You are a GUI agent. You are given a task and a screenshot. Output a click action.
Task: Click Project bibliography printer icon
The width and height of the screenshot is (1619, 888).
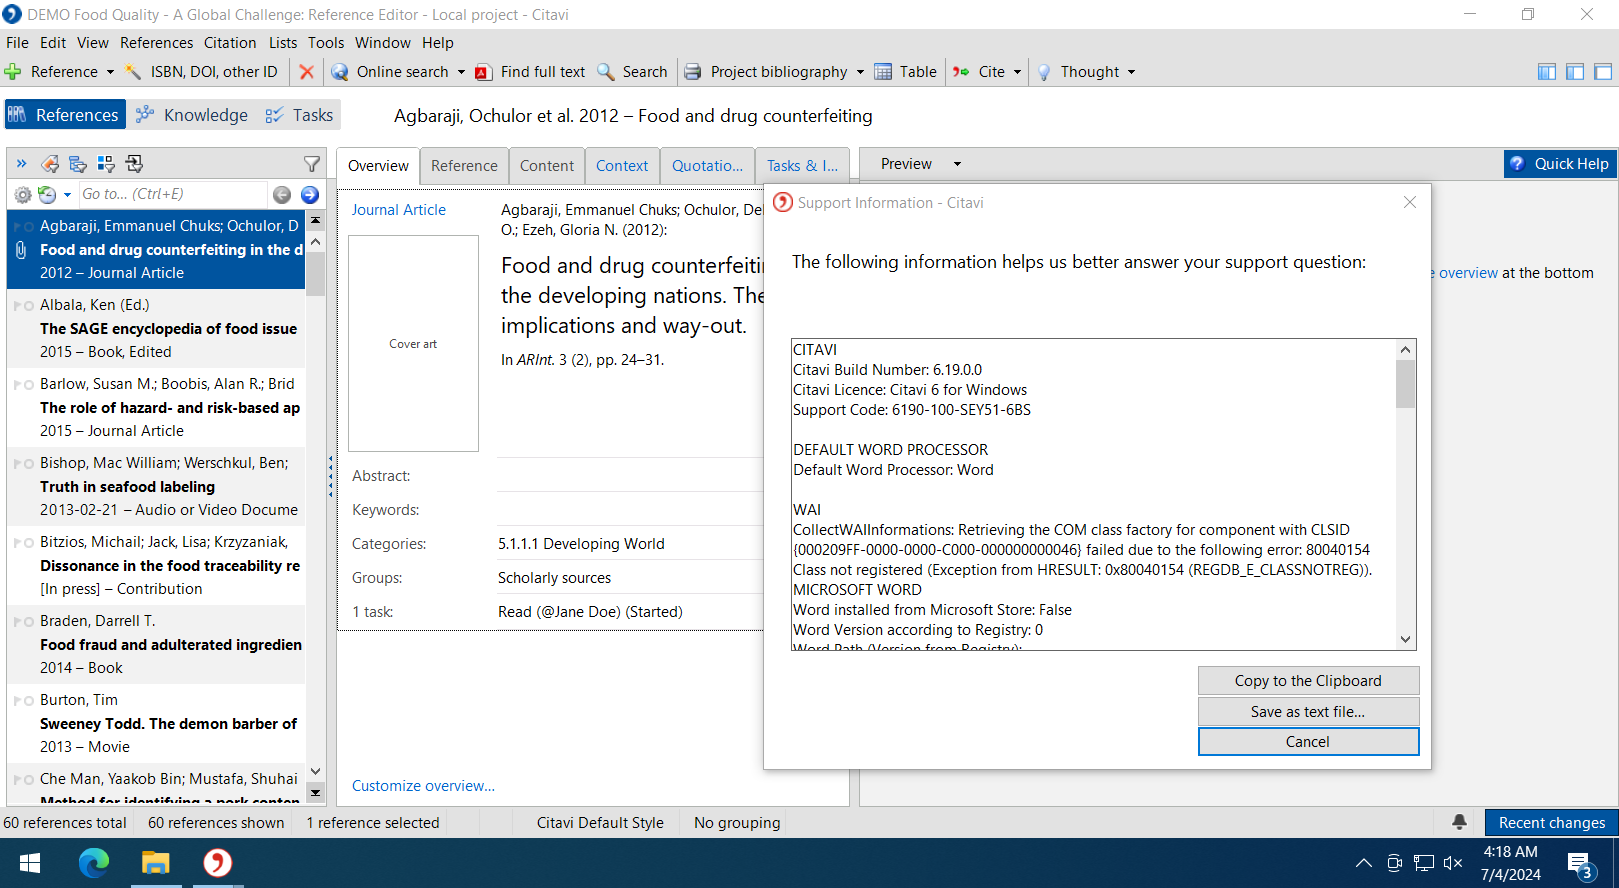(692, 72)
